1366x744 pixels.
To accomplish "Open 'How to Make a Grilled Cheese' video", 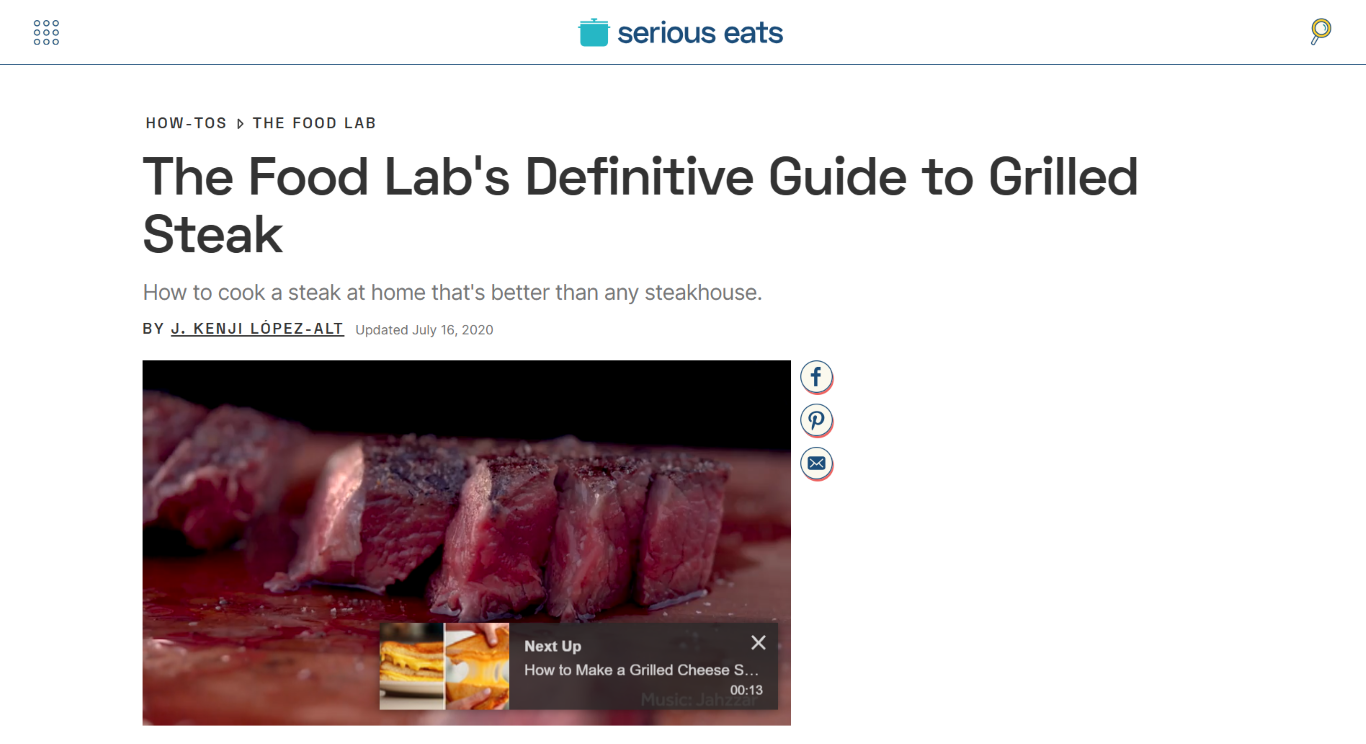I will pyautogui.click(x=641, y=670).
